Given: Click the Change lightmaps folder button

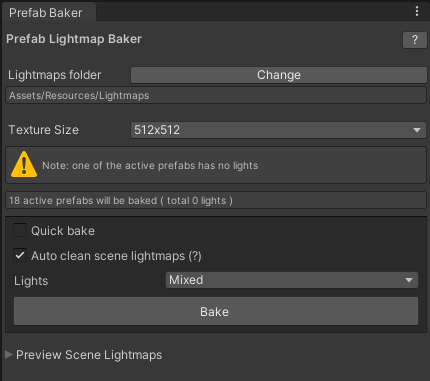Looking at the screenshot, I should click(x=279, y=75).
